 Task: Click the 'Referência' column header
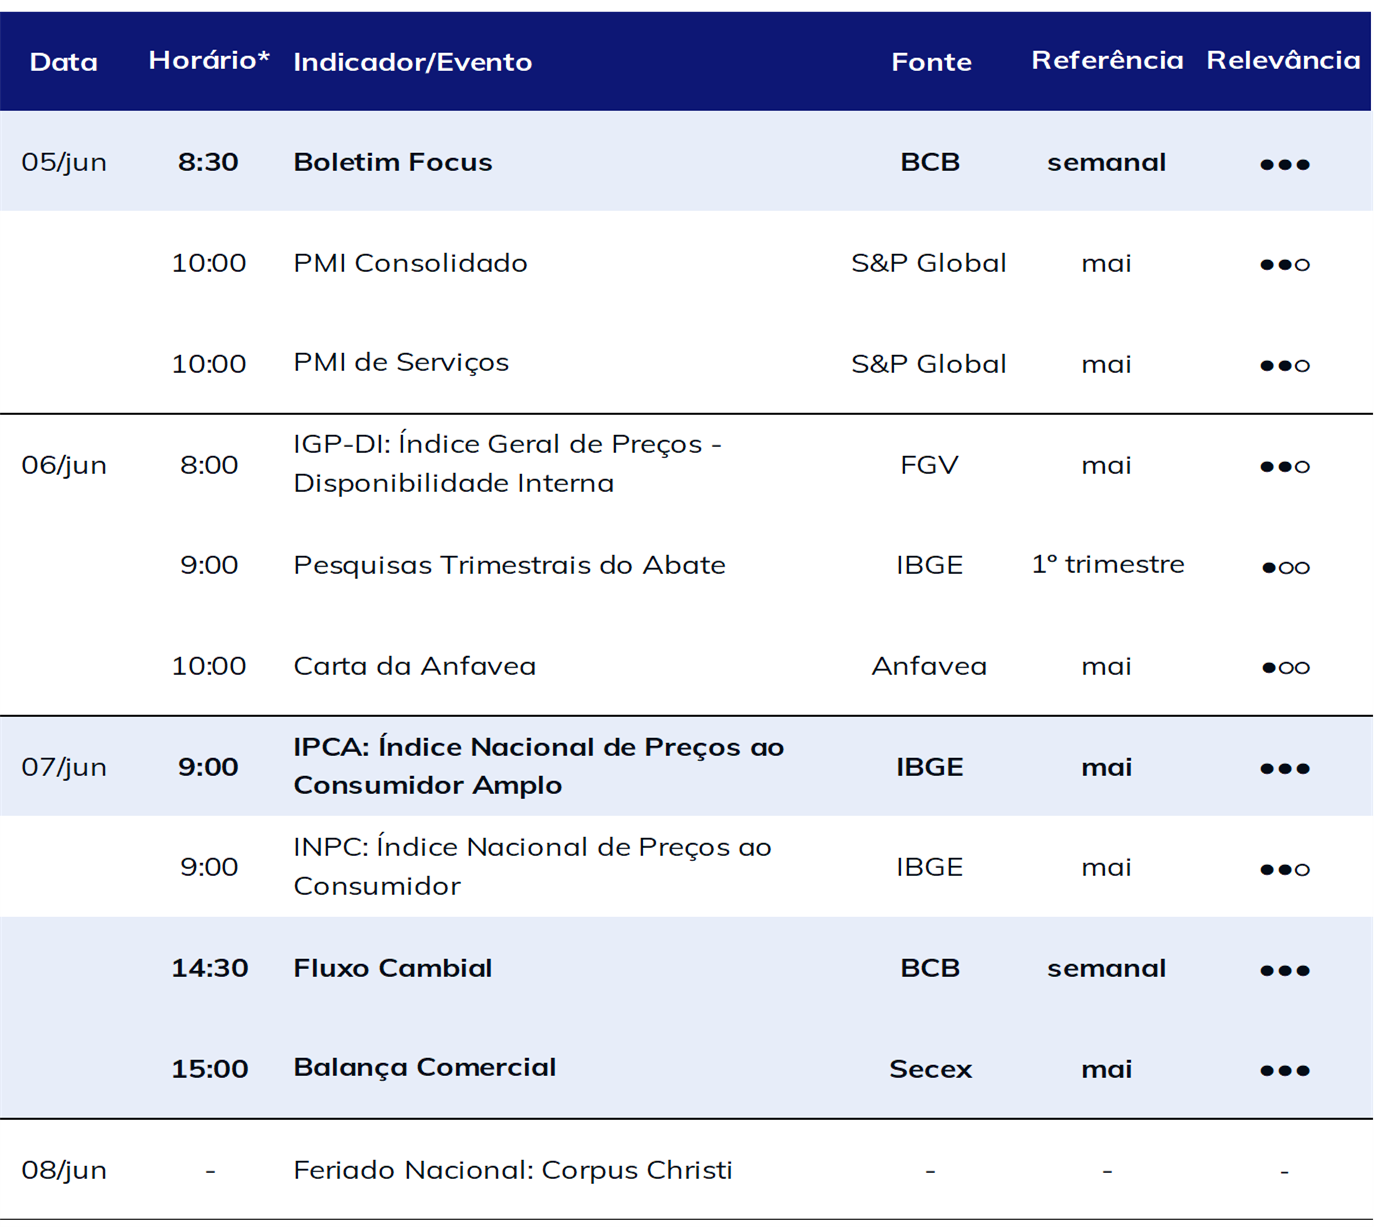tap(1107, 60)
